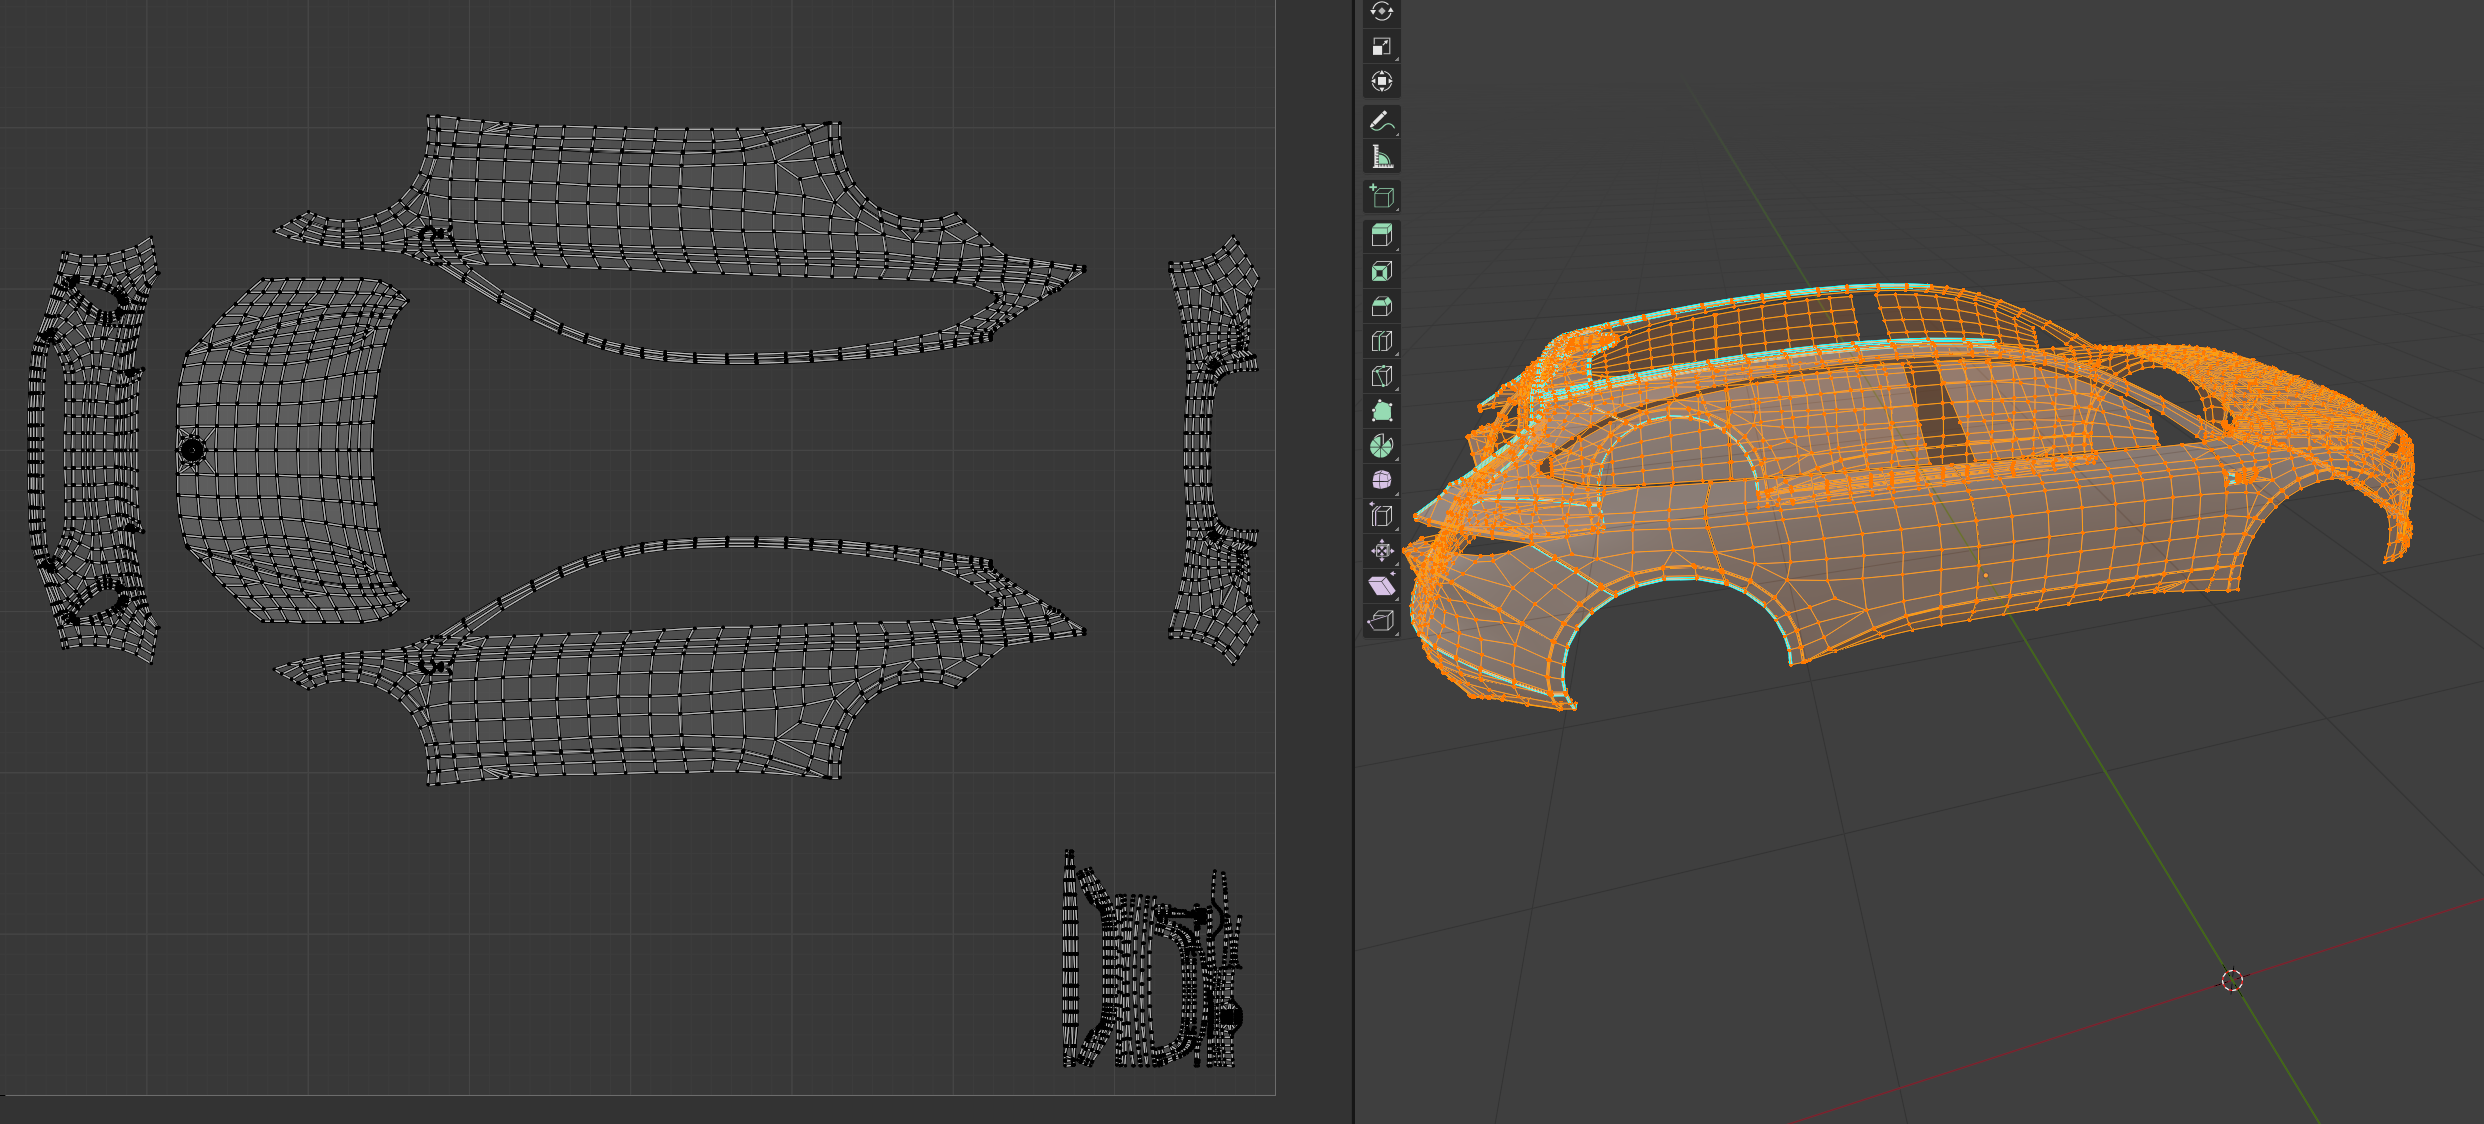Activate the Inset Faces tool
The height and width of the screenshot is (1124, 2484).
tap(1381, 271)
